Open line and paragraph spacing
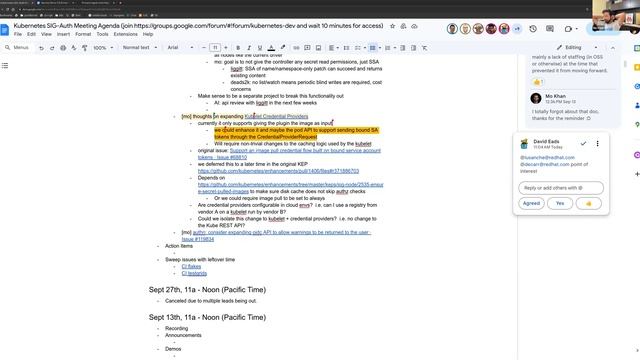The image size is (640, 360). coord(346,48)
